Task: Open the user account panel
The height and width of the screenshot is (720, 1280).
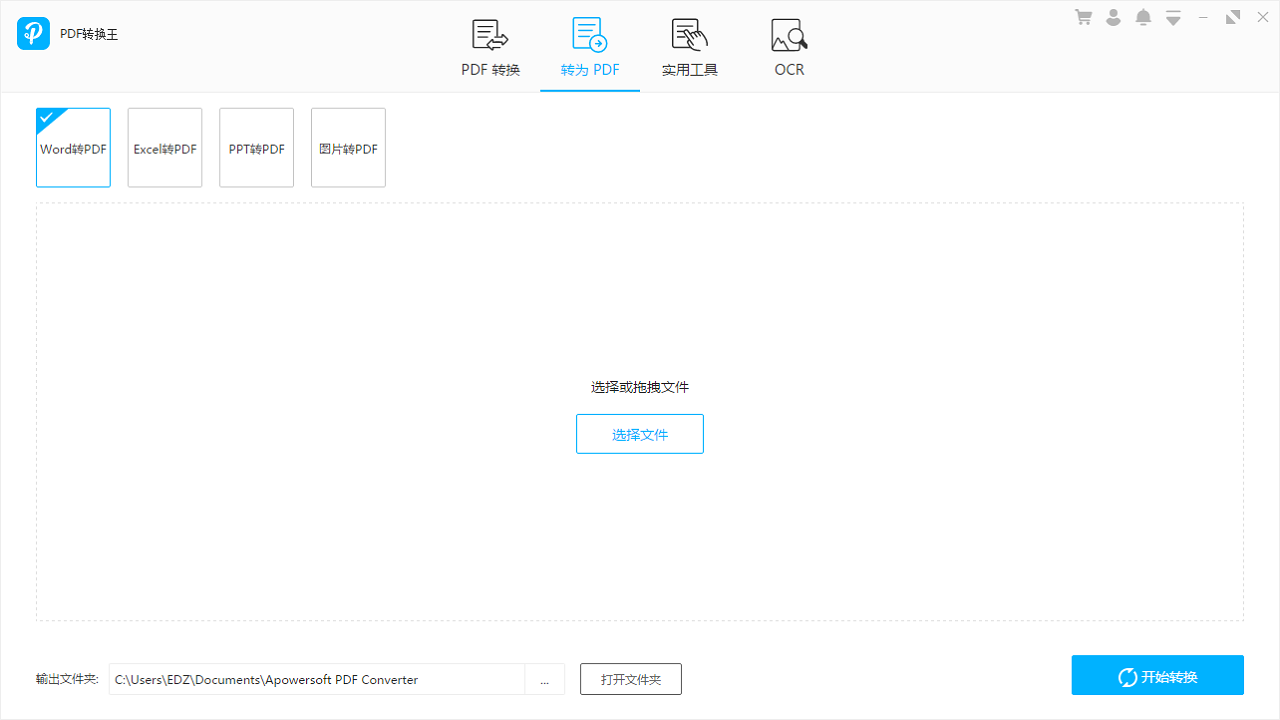Action: click(x=1113, y=17)
